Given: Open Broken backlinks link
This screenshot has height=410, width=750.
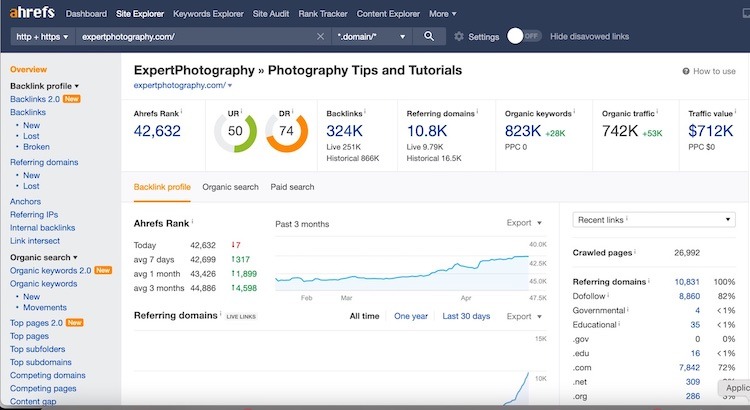Looking at the screenshot, I should (36, 147).
